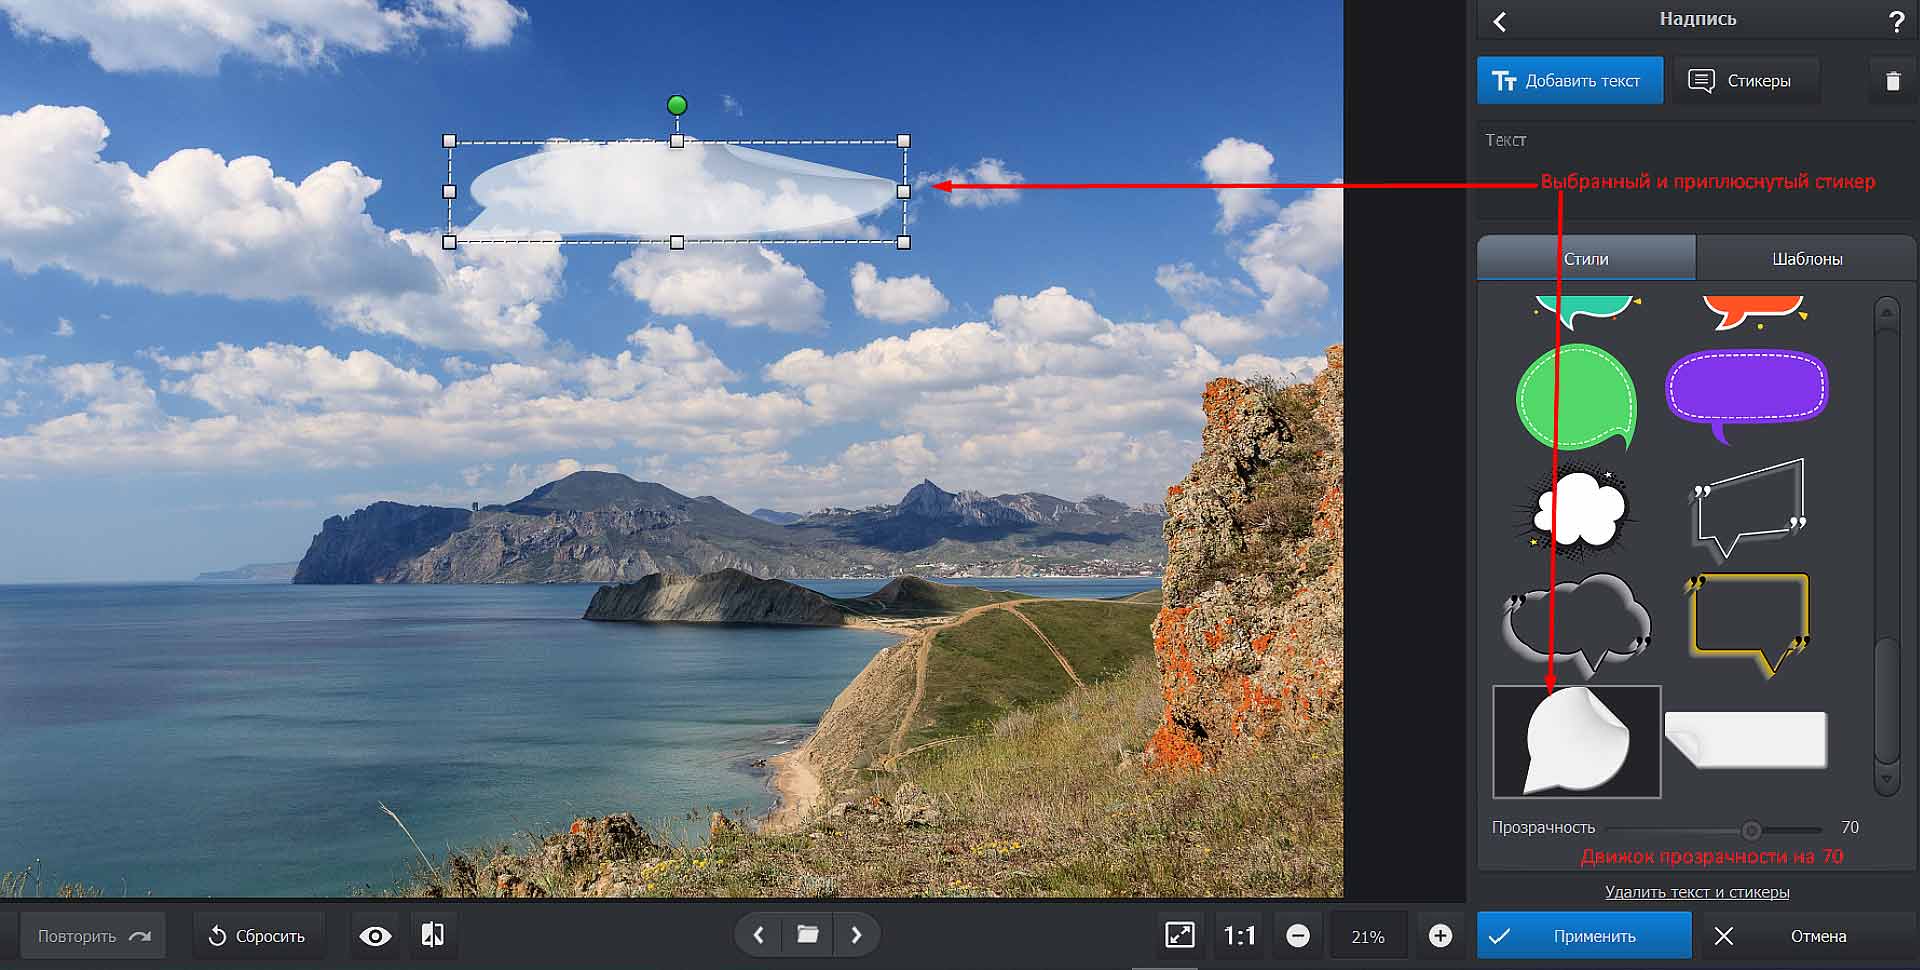Delete selection with the trash icon

pyautogui.click(x=1892, y=81)
